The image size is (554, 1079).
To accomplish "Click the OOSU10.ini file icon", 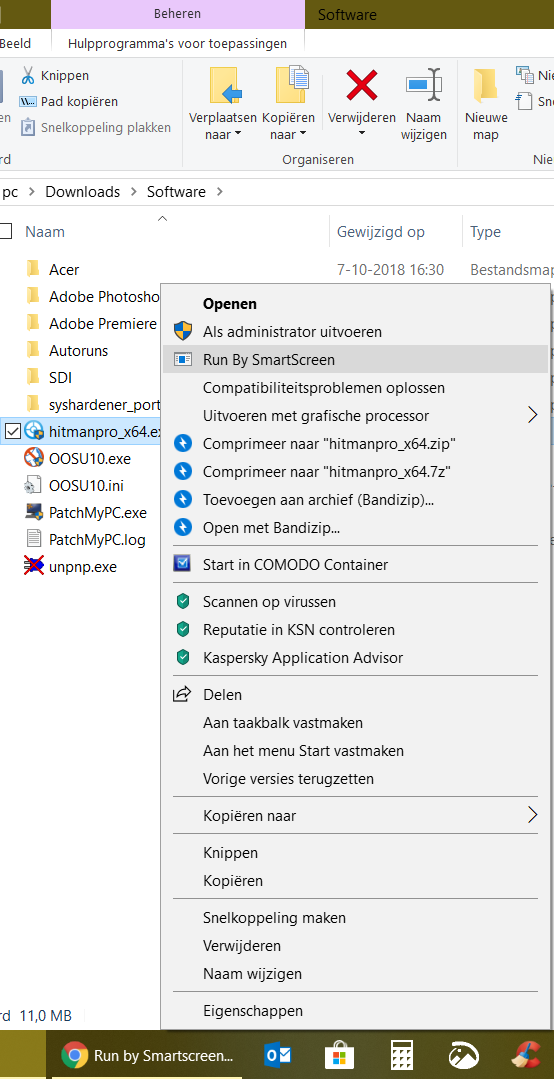I will [33, 486].
